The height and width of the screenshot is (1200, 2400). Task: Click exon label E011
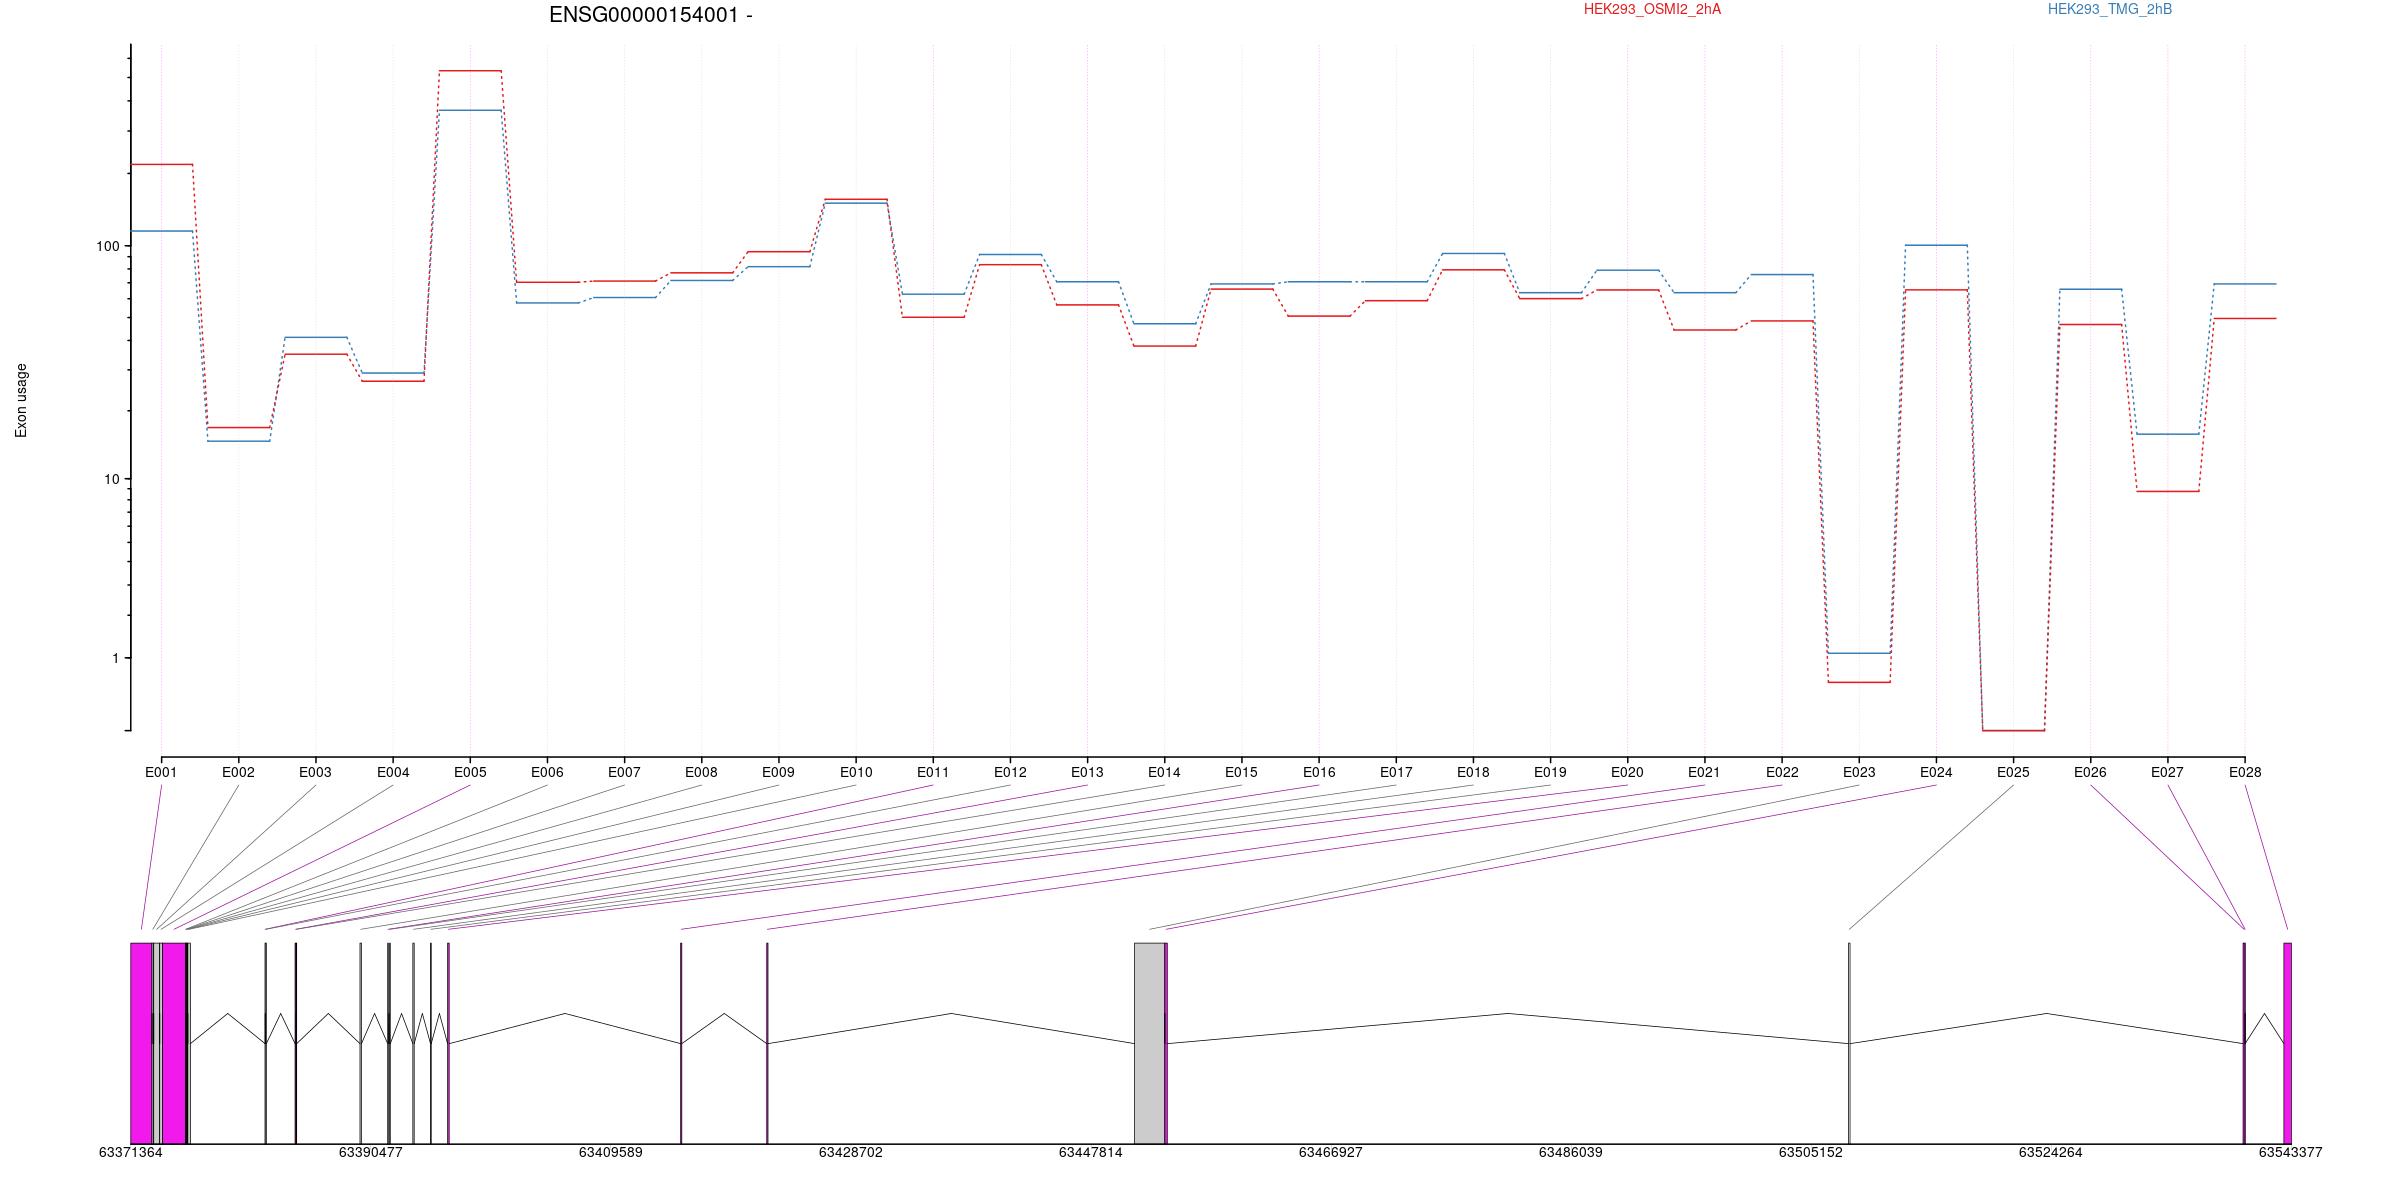coord(933,772)
